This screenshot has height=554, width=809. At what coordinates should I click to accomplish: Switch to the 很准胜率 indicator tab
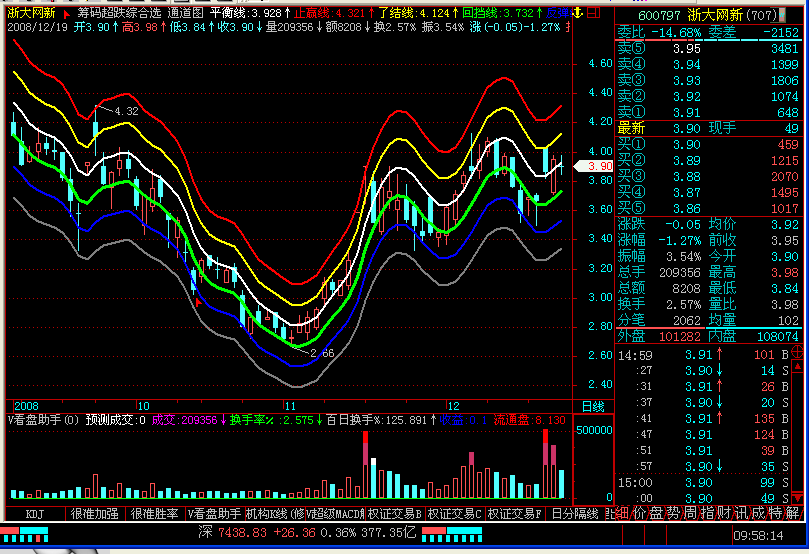154,514
